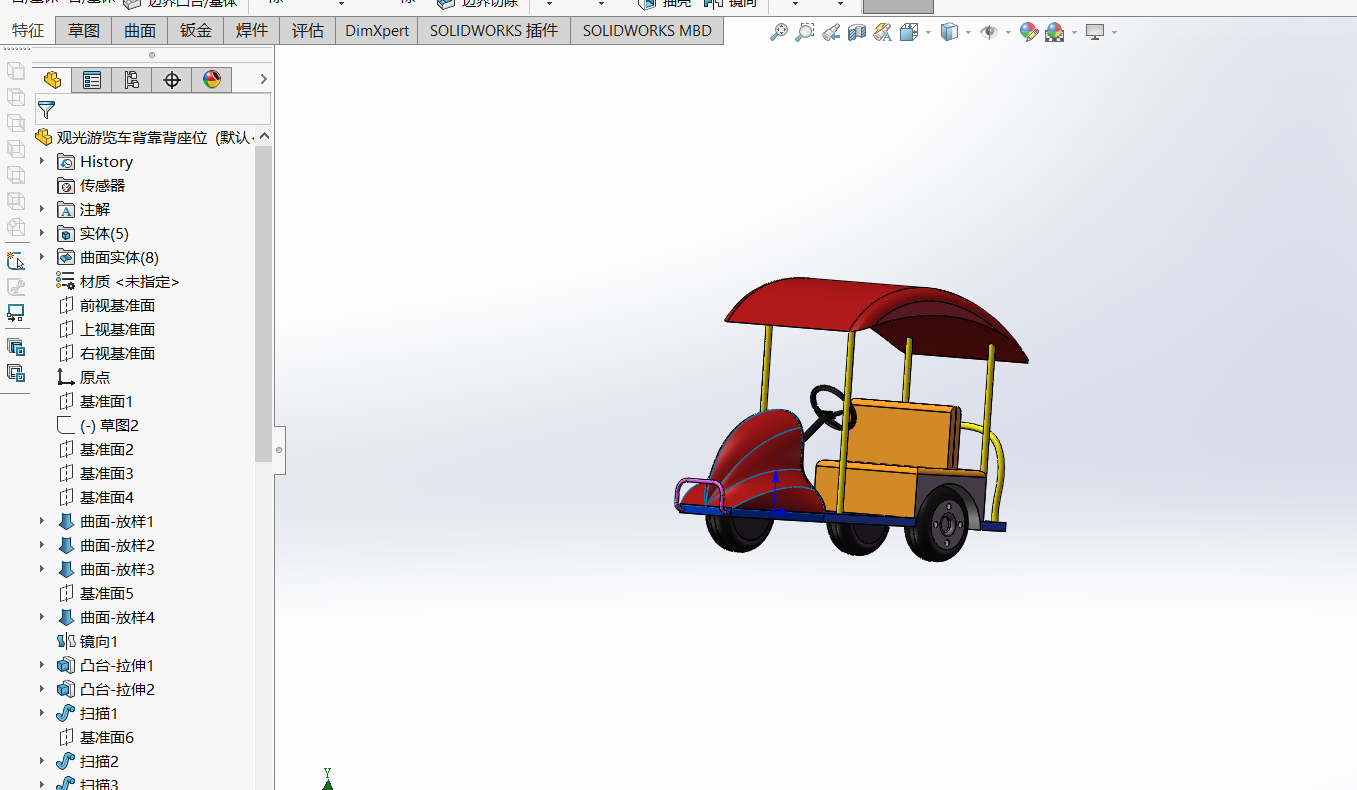
Task: Open the PropertyManager tab icon
Action: point(92,80)
